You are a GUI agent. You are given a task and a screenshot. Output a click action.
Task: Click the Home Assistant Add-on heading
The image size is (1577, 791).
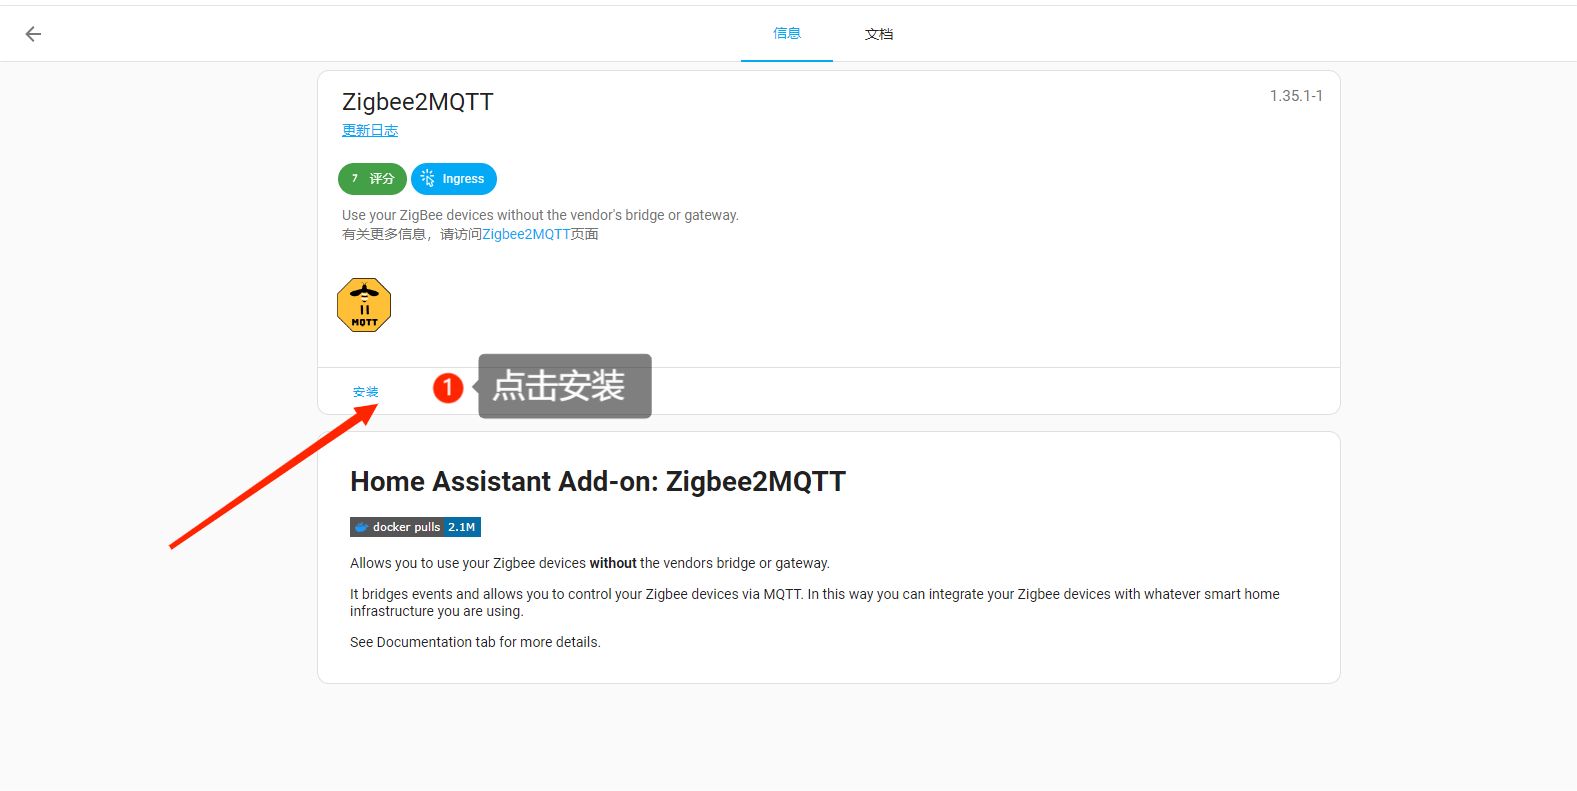coord(597,482)
